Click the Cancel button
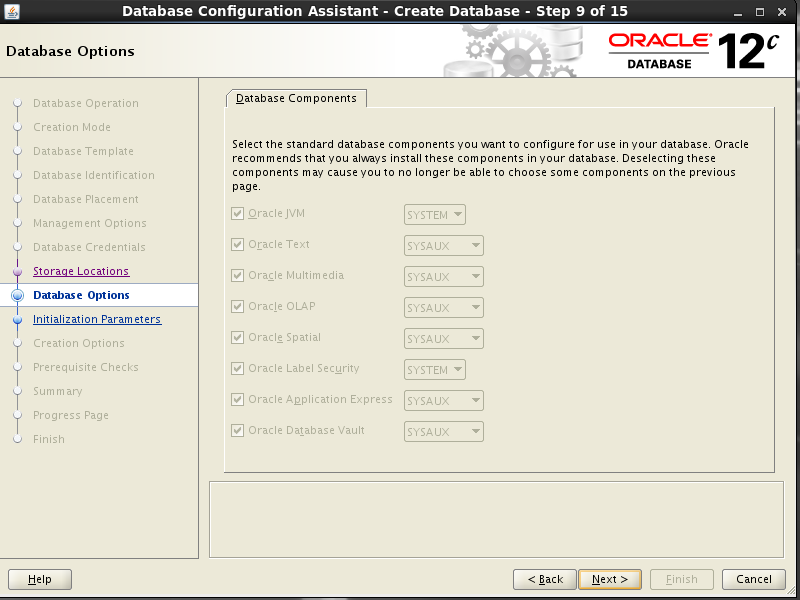 tap(754, 580)
